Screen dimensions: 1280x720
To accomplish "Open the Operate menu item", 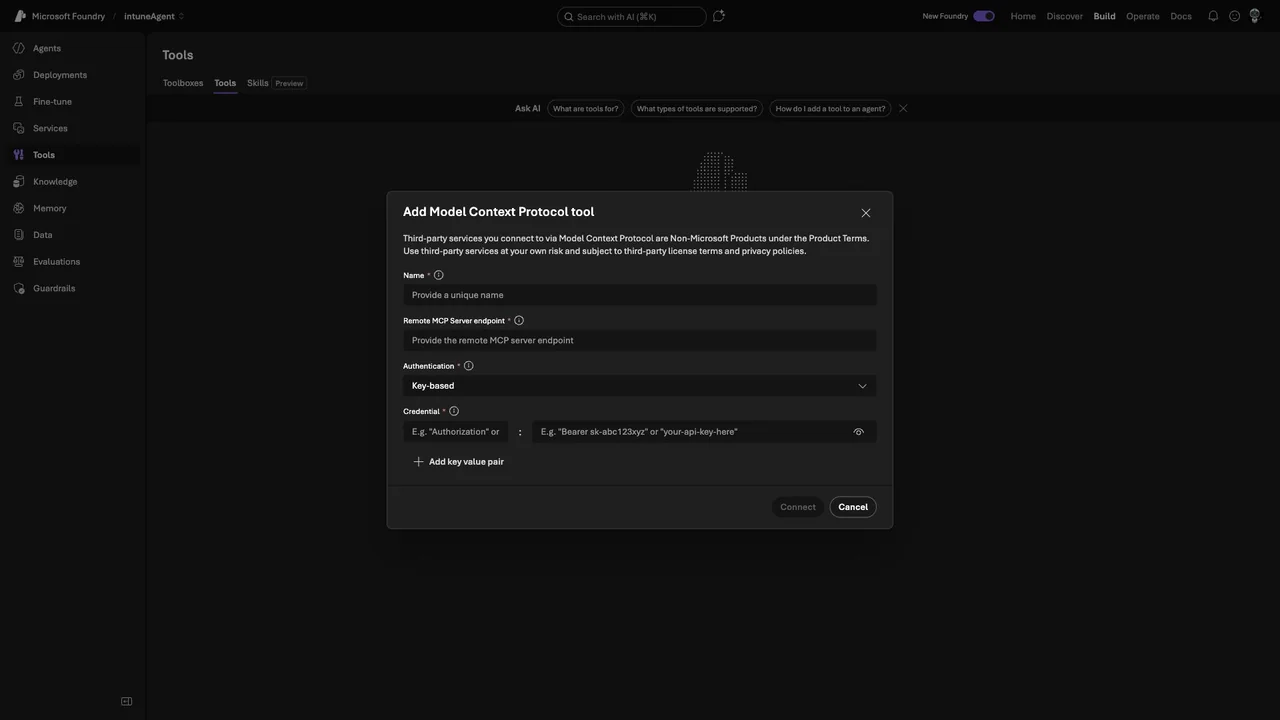I will click(x=1143, y=16).
